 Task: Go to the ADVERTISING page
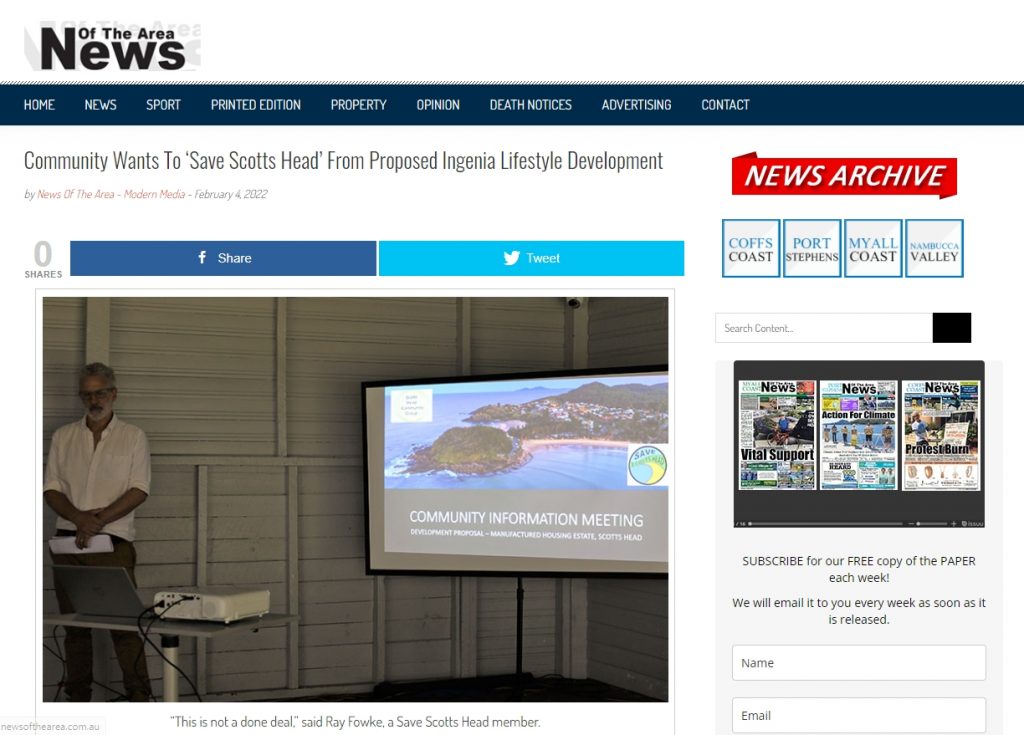[x=637, y=105]
